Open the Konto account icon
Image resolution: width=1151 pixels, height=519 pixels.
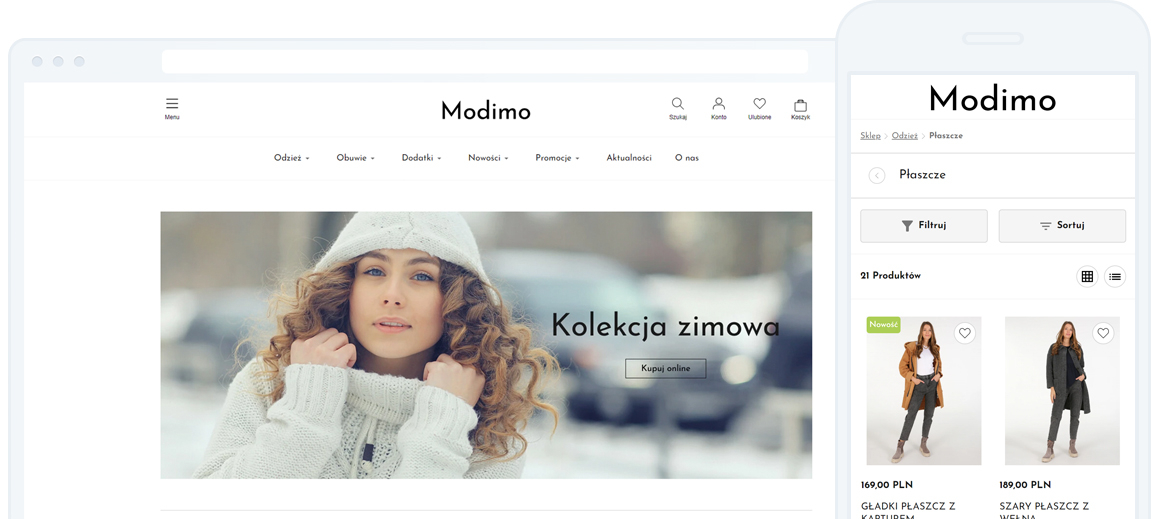point(719,104)
